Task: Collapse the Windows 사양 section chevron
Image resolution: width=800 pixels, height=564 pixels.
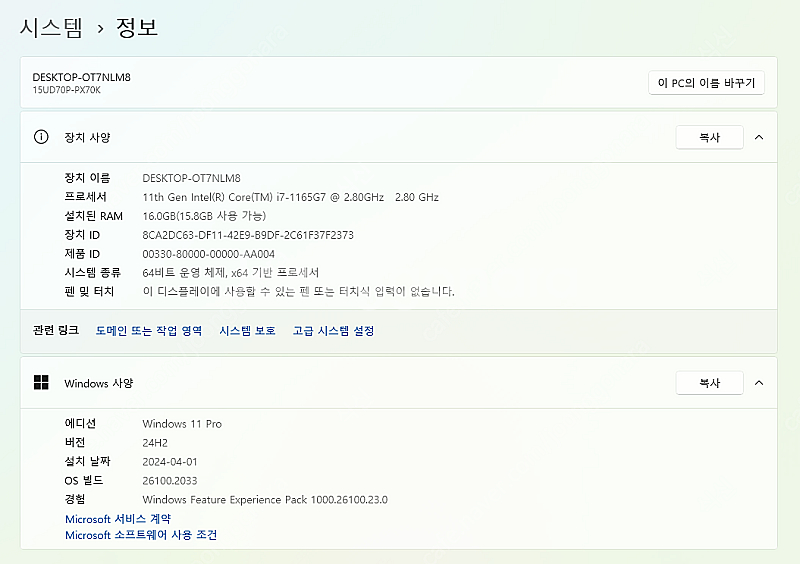Action: point(759,383)
